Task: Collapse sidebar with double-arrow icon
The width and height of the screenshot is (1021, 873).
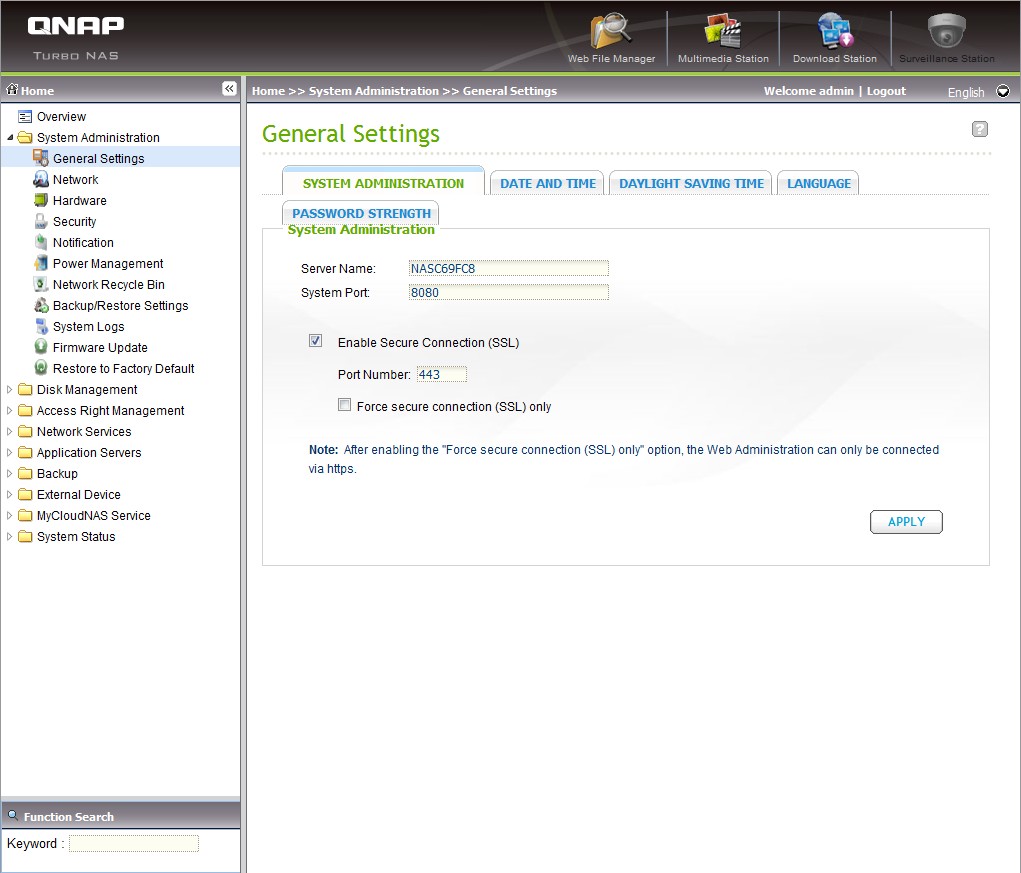Action: pos(229,89)
